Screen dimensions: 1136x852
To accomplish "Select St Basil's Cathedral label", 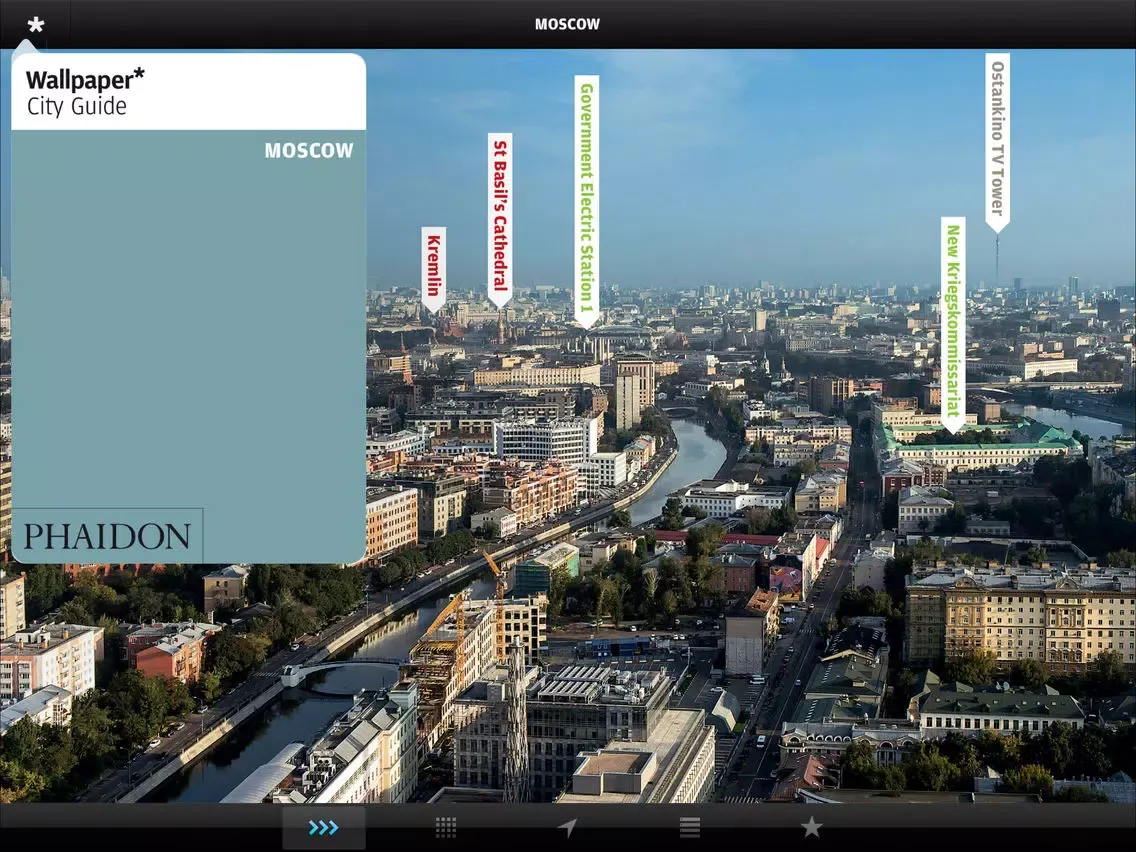I will (500, 221).
